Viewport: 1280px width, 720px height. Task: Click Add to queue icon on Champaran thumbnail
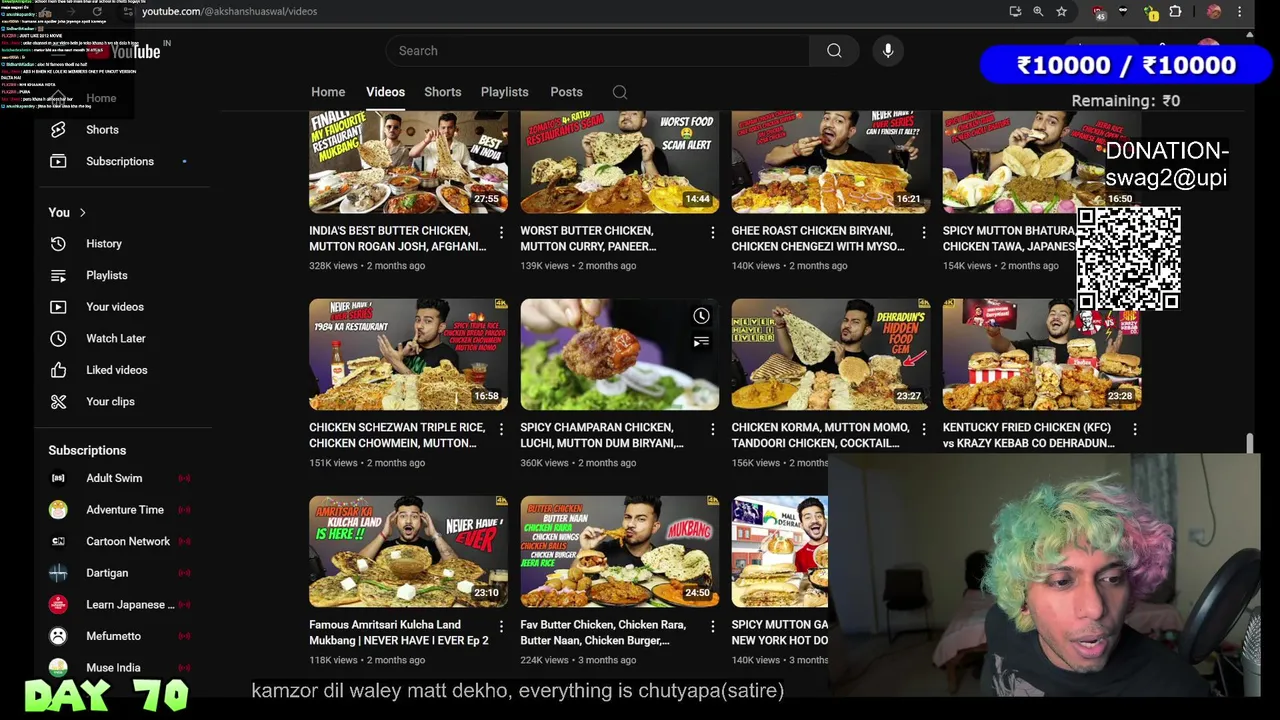pos(701,342)
